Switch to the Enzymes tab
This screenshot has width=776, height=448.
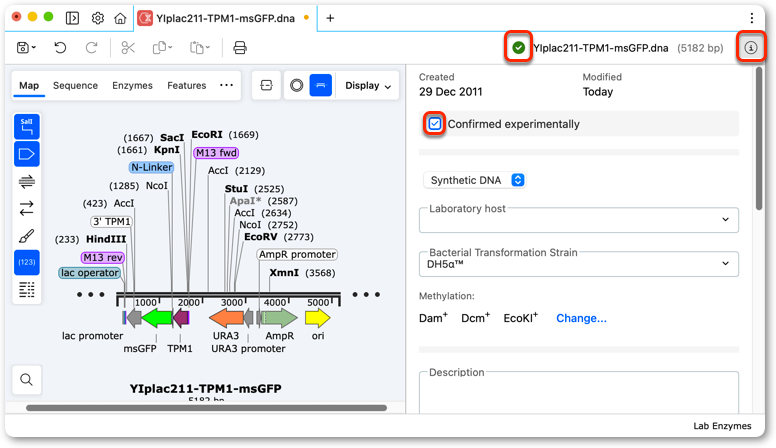pyautogui.click(x=132, y=86)
